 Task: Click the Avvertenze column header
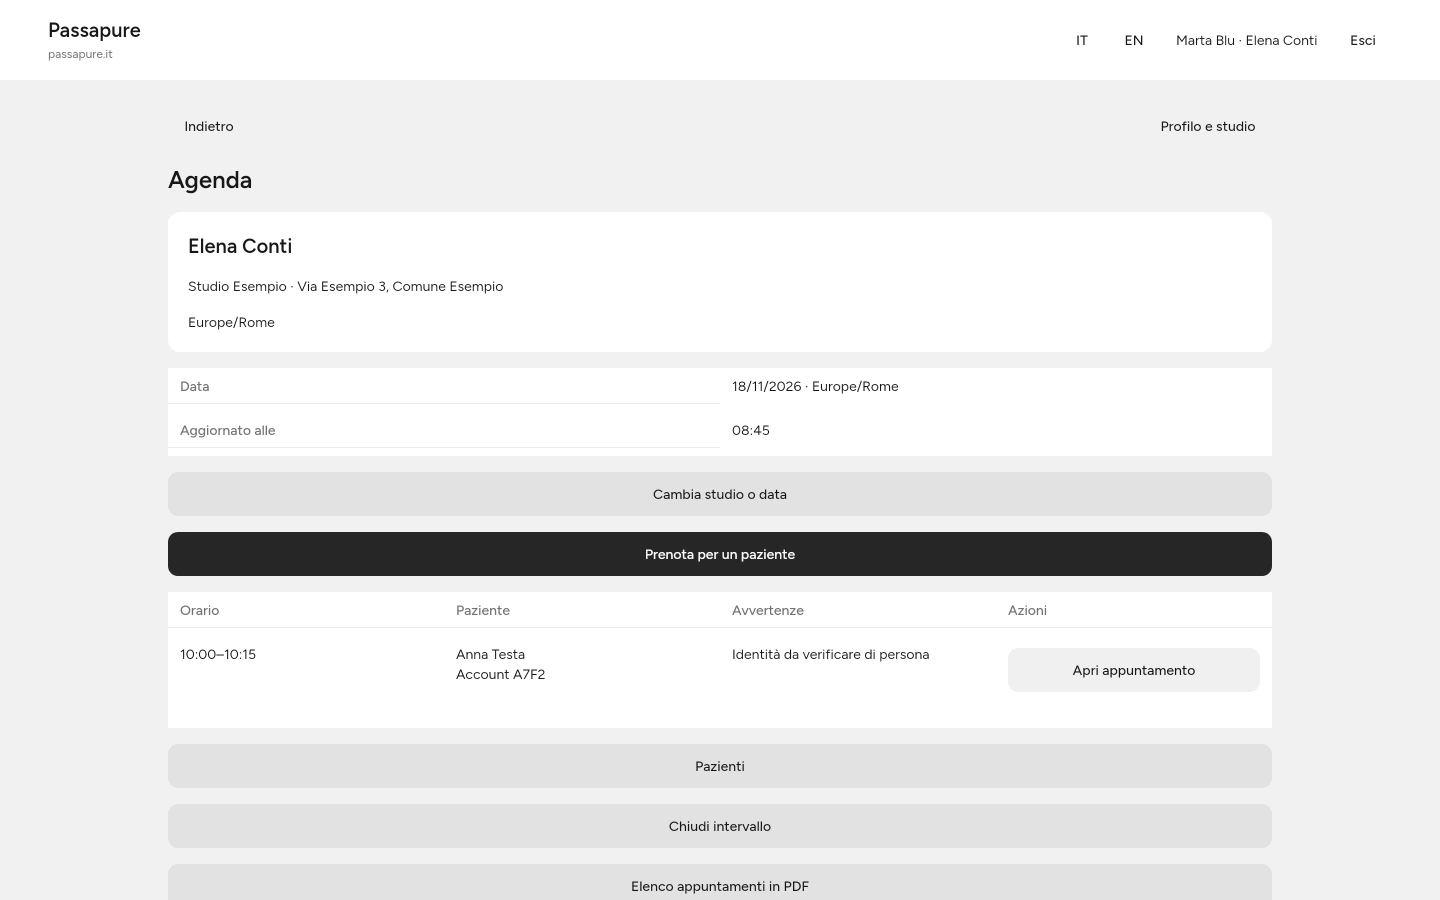[x=768, y=610]
